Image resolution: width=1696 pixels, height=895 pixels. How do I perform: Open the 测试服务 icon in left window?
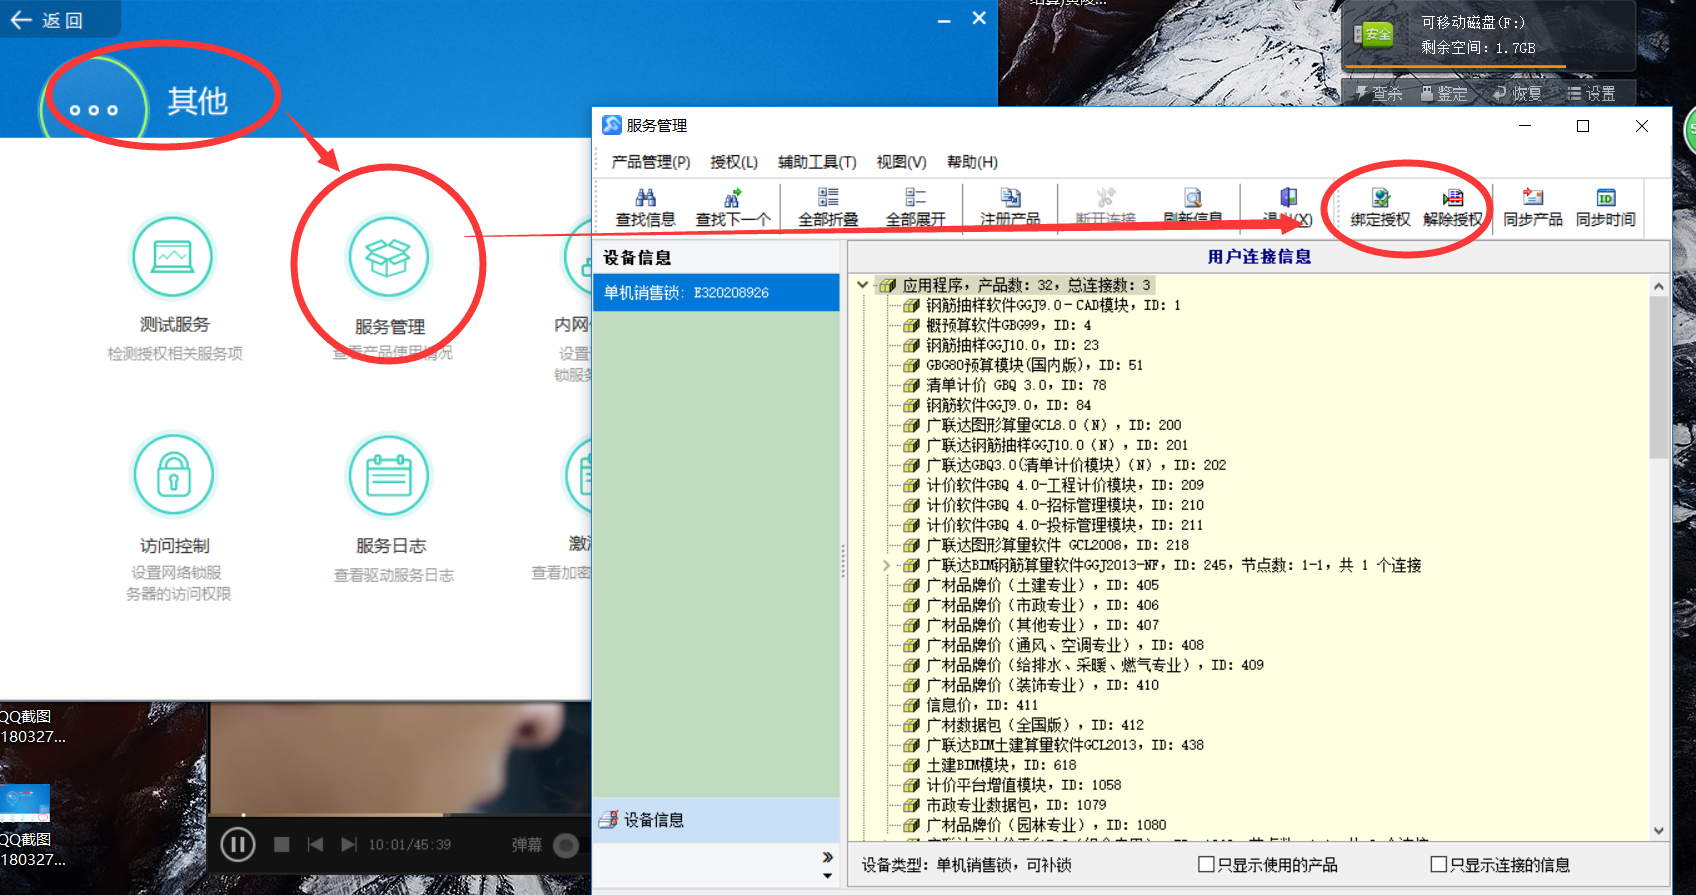tap(173, 257)
